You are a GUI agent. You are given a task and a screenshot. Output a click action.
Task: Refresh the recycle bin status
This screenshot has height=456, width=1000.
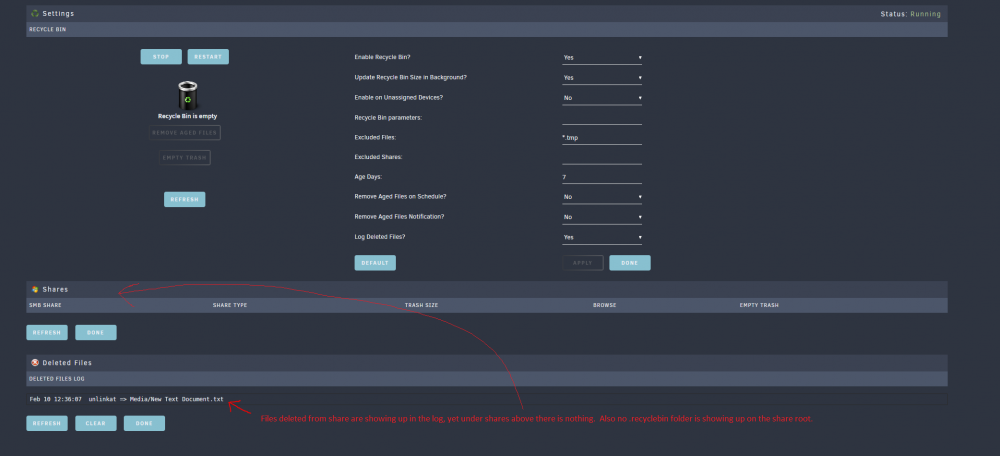pos(185,200)
